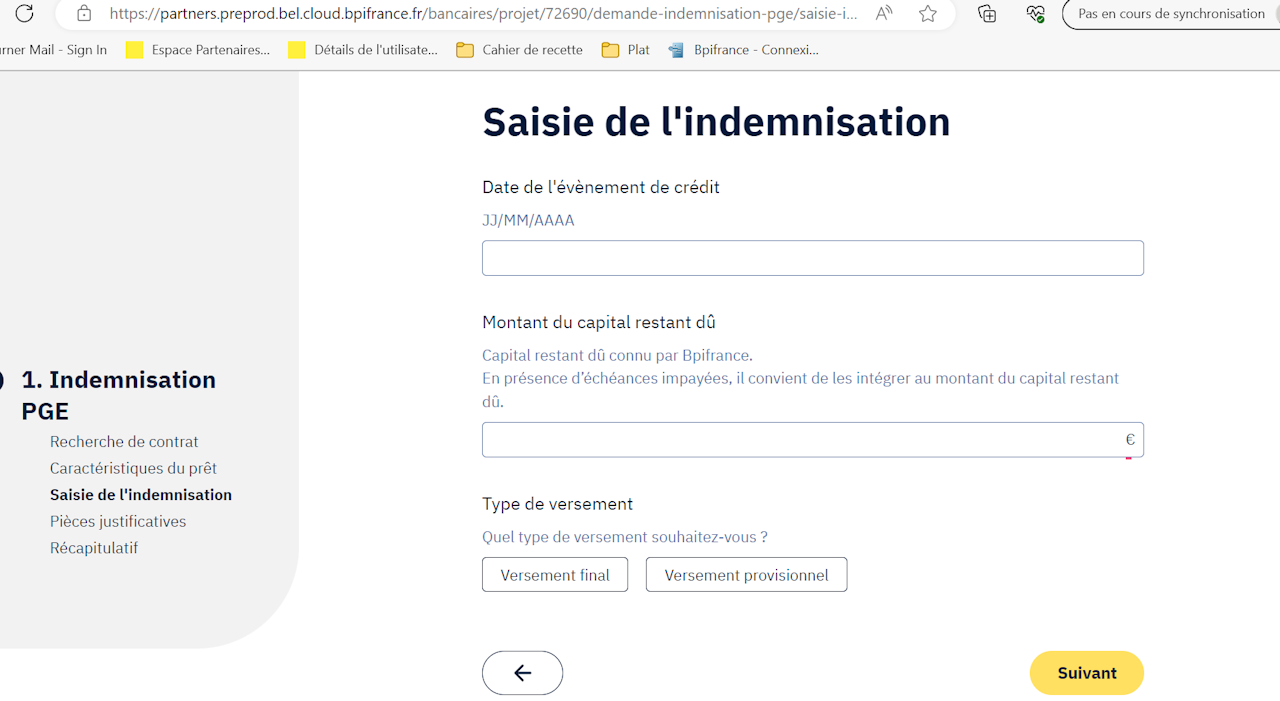Screen dimensions: 1280x701
Task: Open the Cahier de recette bookmark folder
Action: (520, 50)
